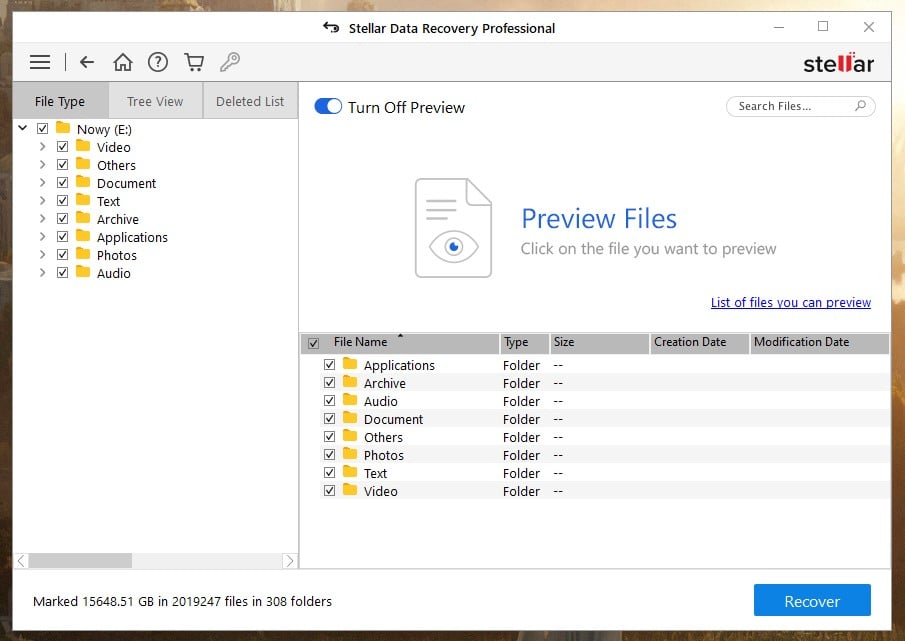This screenshot has width=905, height=641.
Task: Uncheck the Photos checkbox in left tree
Action: click(62, 254)
